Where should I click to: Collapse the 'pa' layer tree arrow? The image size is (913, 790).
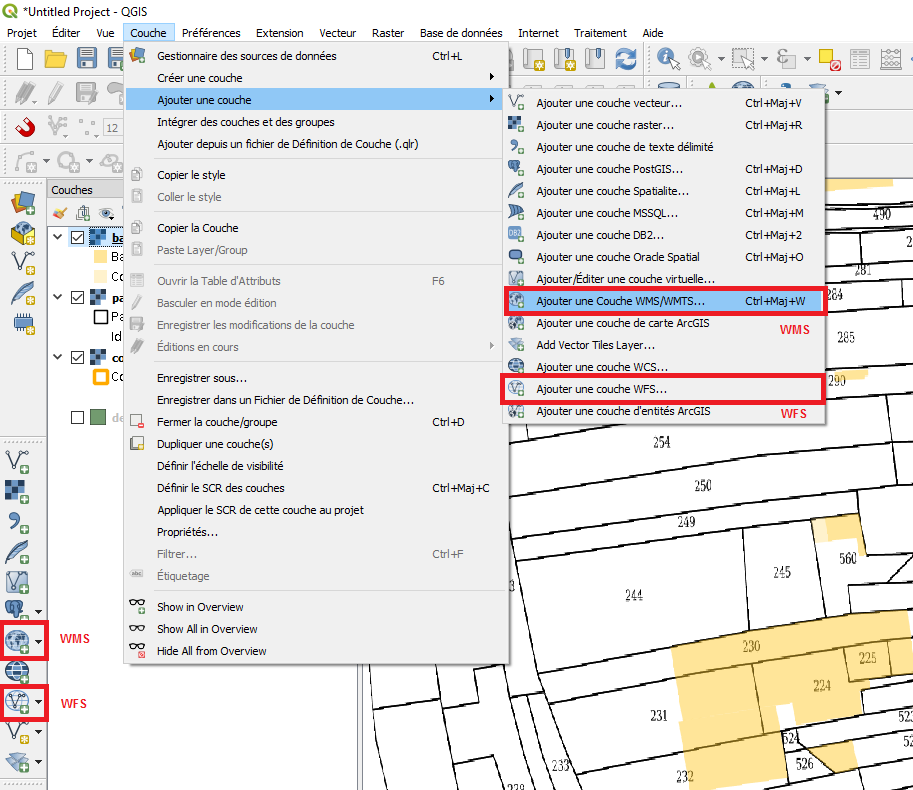[x=58, y=297]
